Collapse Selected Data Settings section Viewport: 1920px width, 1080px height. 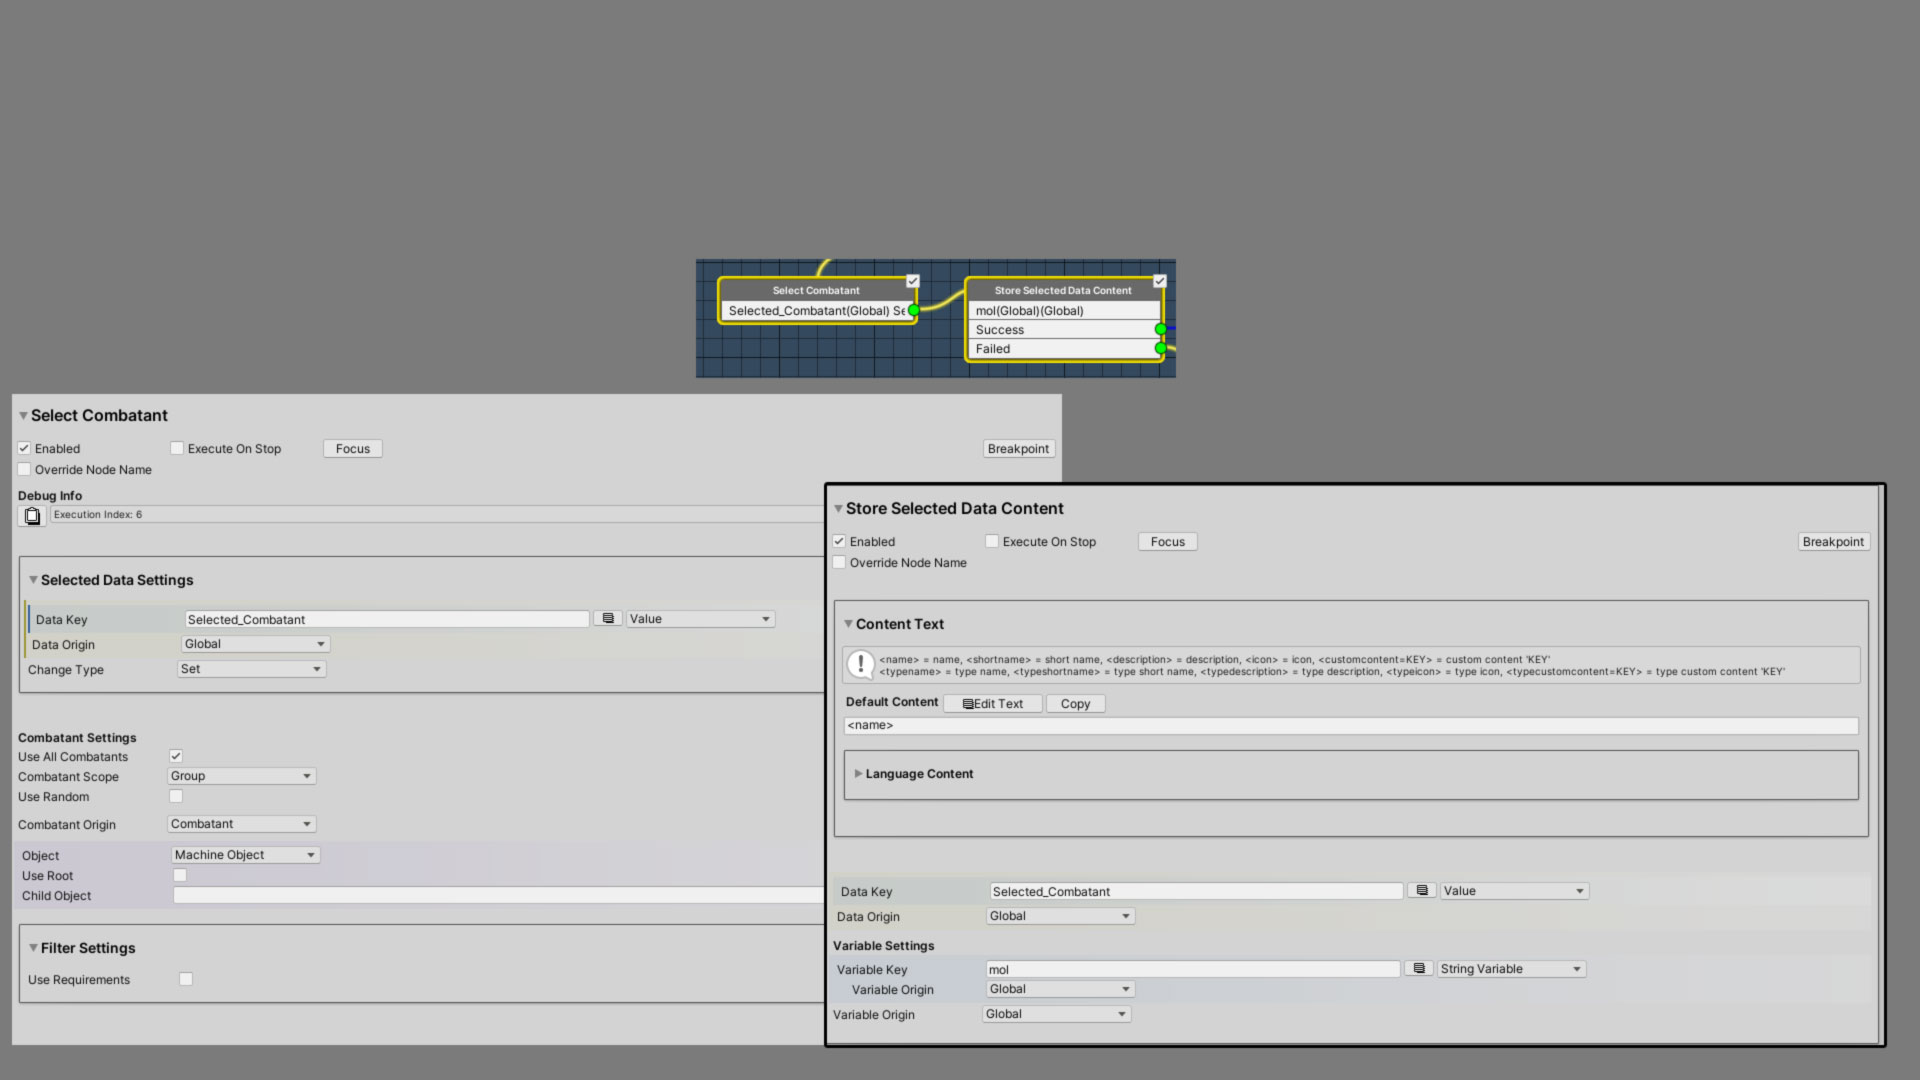(33, 580)
